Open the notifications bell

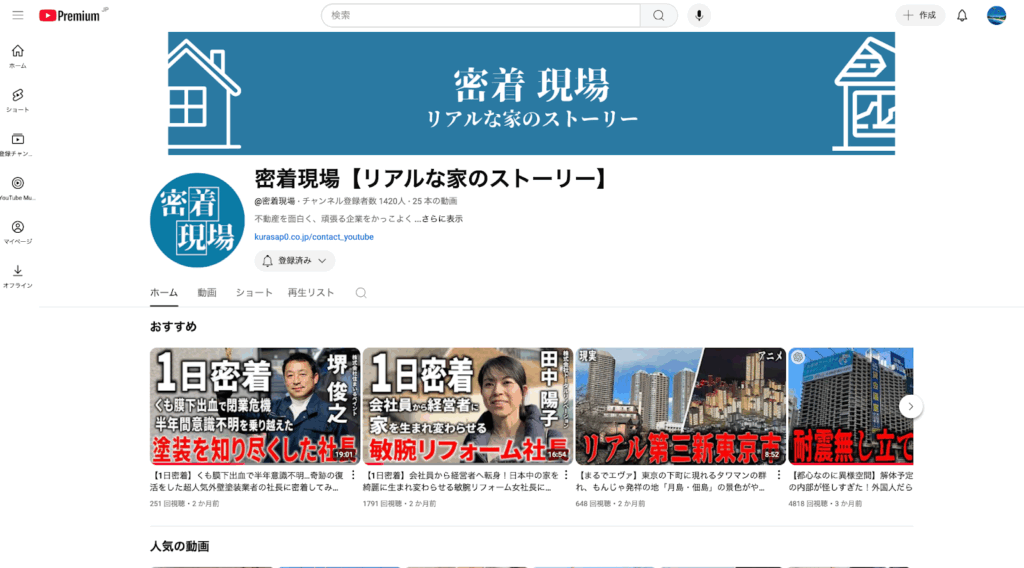tap(962, 16)
